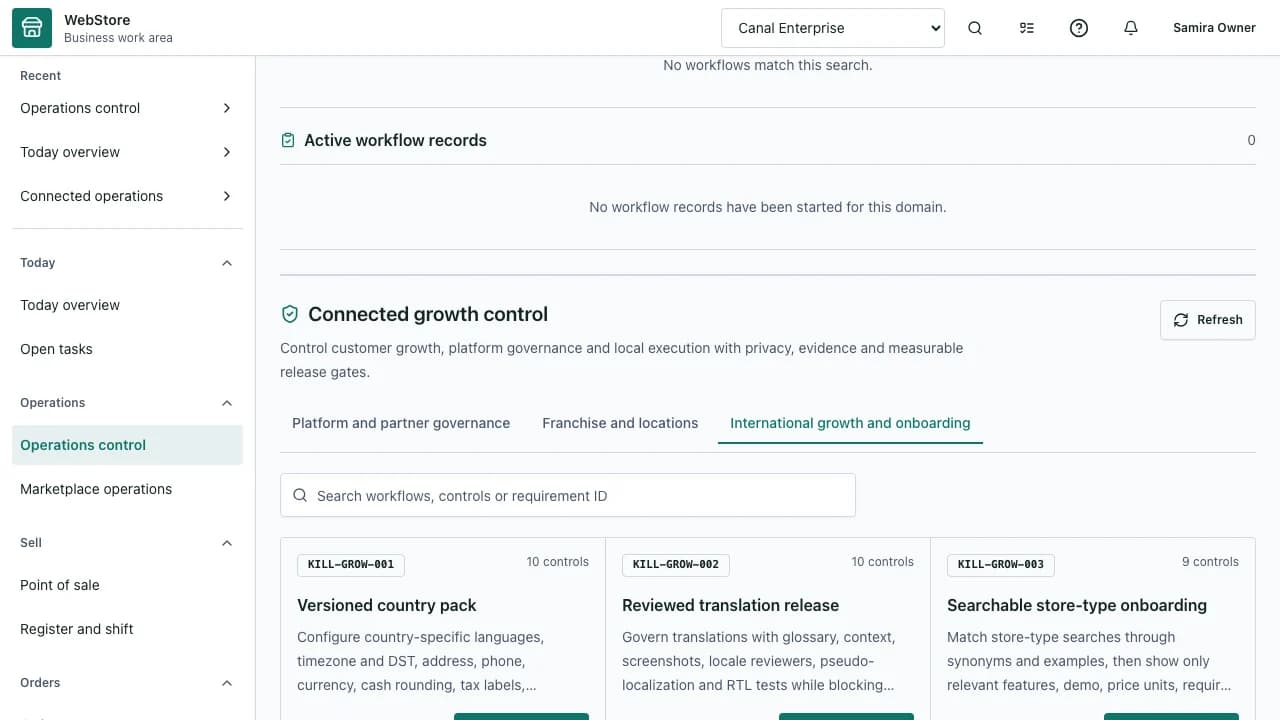Collapse the Orders sidebar section
Image resolution: width=1280 pixels, height=720 pixels.
[227, 683]
